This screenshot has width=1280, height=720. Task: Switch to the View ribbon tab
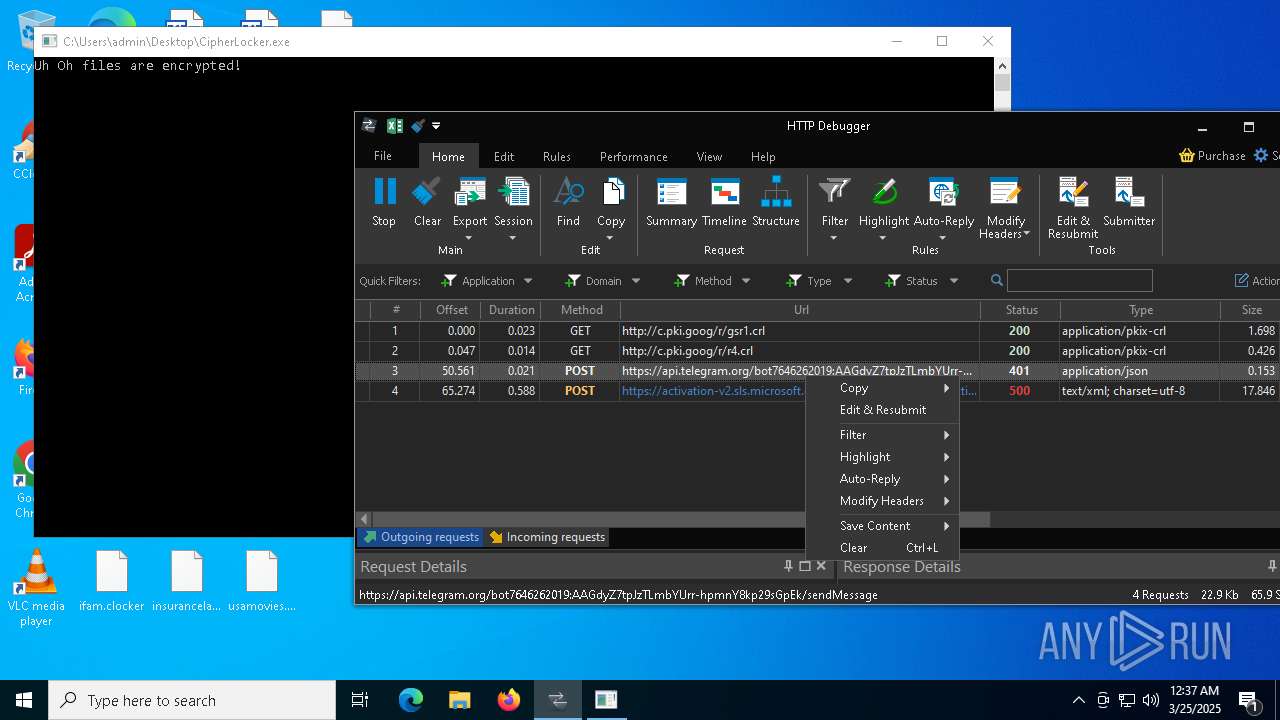[x=709, y=156]
